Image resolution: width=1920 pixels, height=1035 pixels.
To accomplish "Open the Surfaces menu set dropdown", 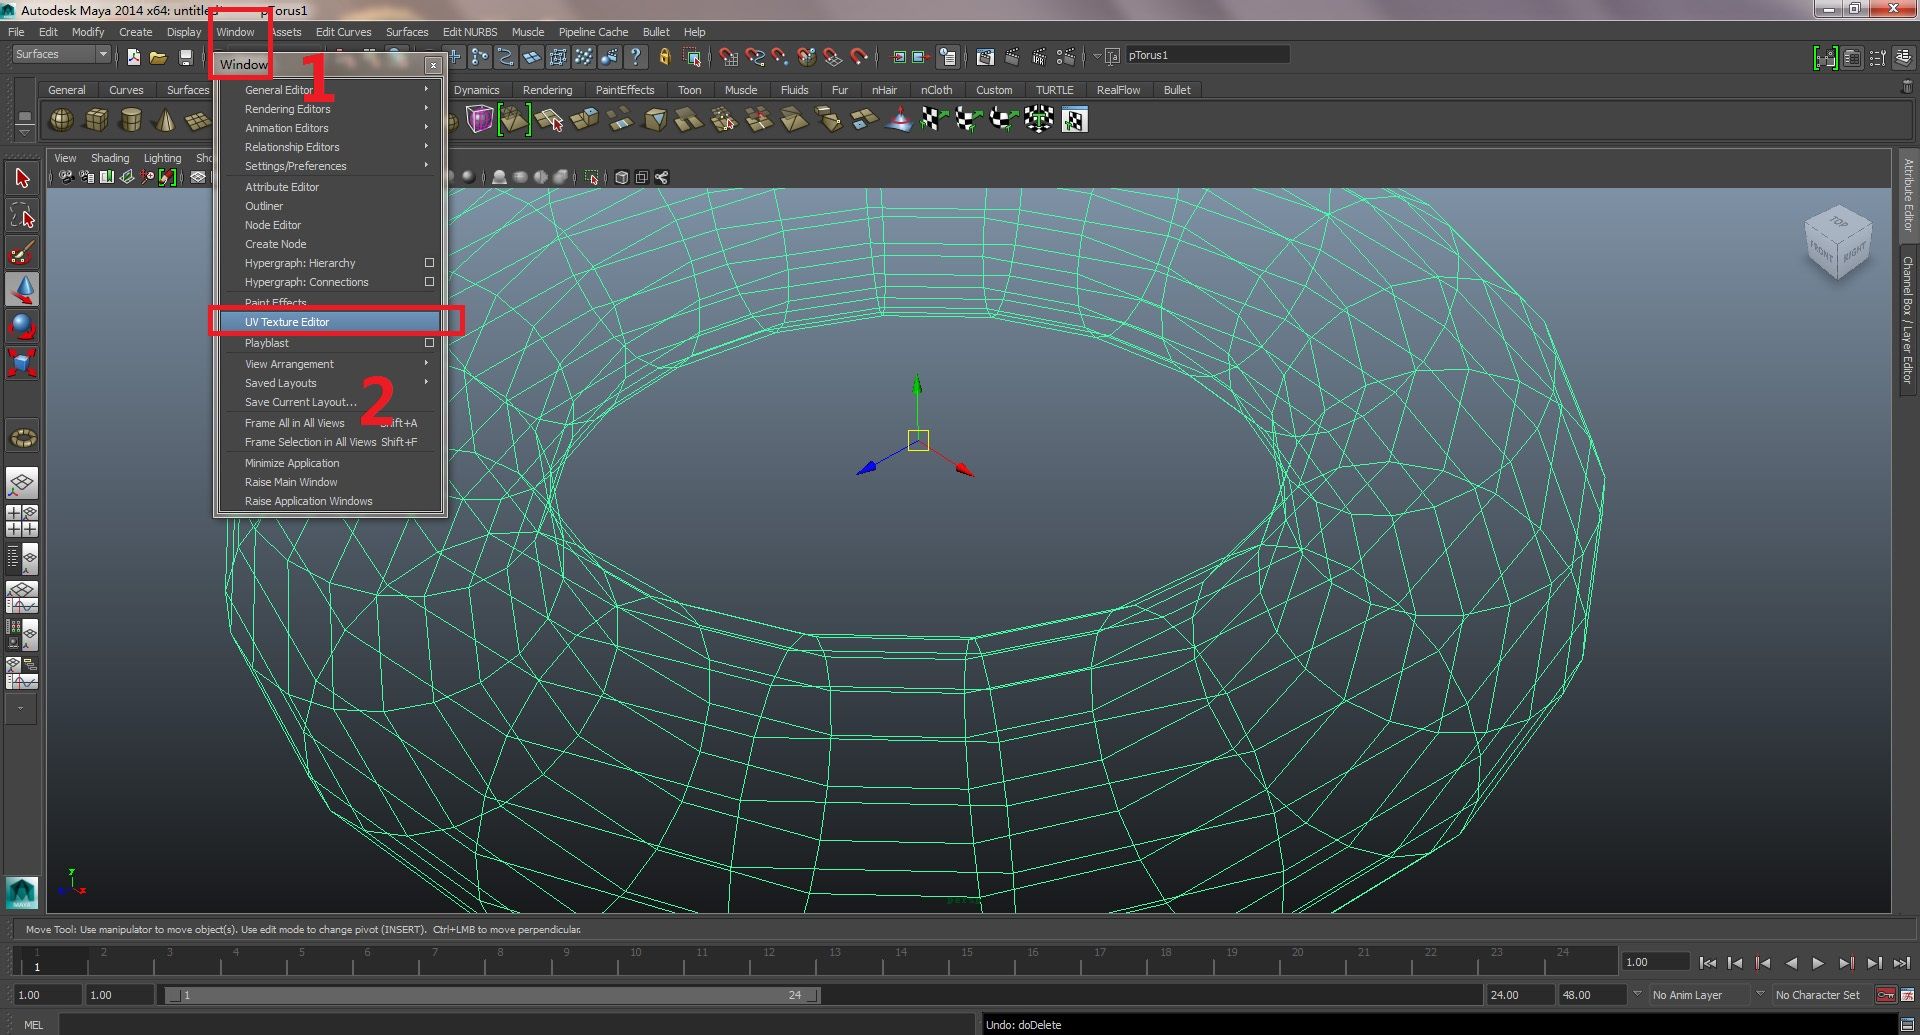I will [x=60, y=55].
